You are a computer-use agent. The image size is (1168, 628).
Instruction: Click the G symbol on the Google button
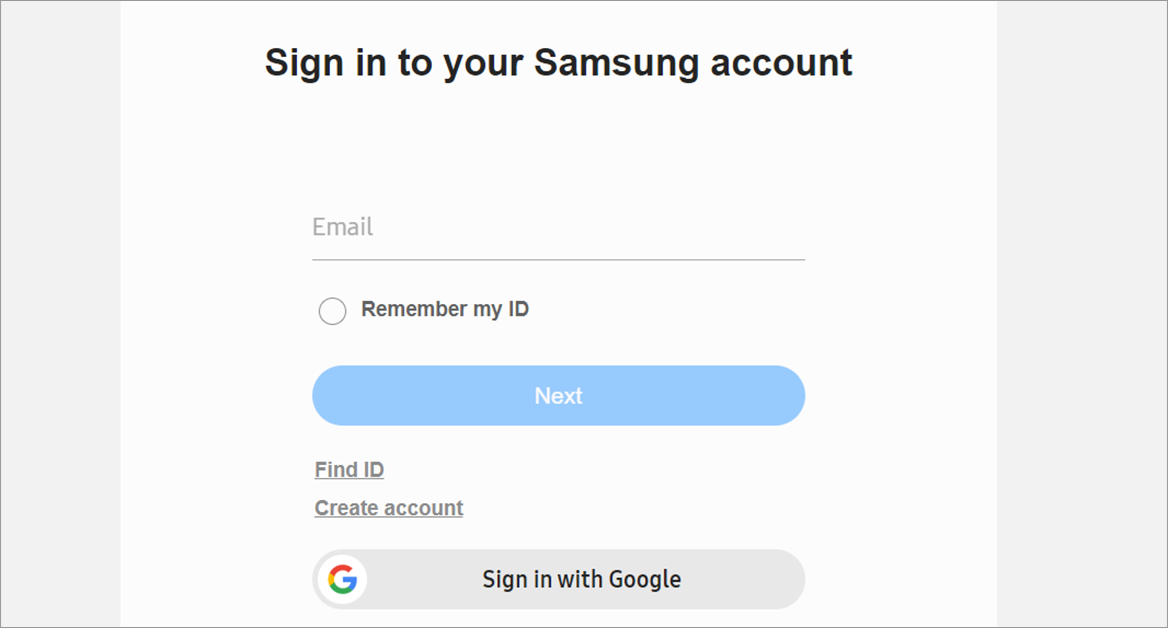[x=342, y=579]
